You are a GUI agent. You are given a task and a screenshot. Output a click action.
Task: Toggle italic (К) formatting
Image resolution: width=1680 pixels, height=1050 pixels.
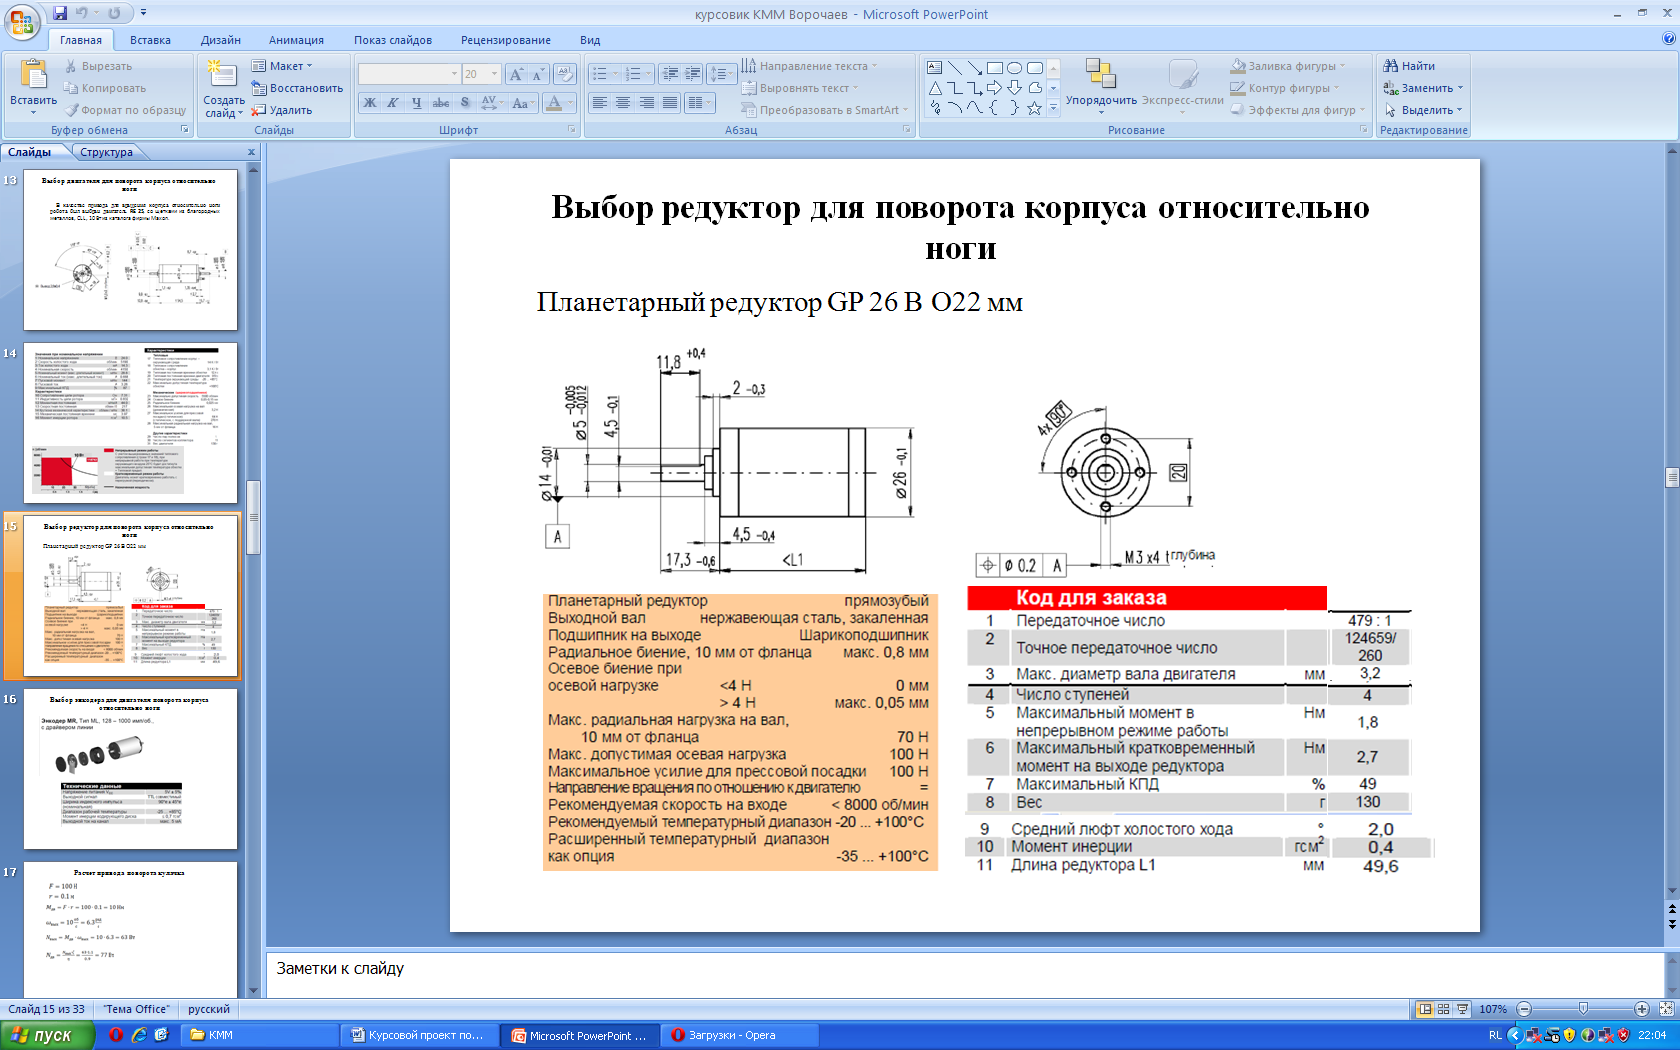[393, 103]
